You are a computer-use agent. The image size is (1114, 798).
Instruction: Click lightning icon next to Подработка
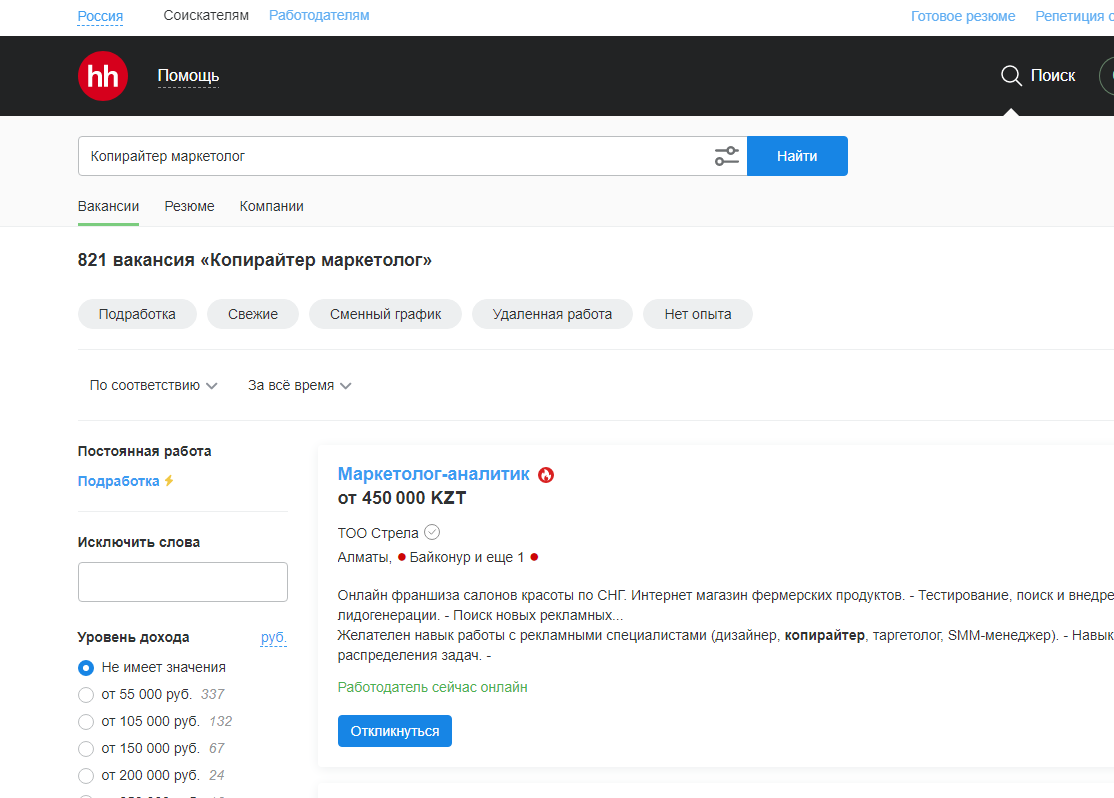169,481
